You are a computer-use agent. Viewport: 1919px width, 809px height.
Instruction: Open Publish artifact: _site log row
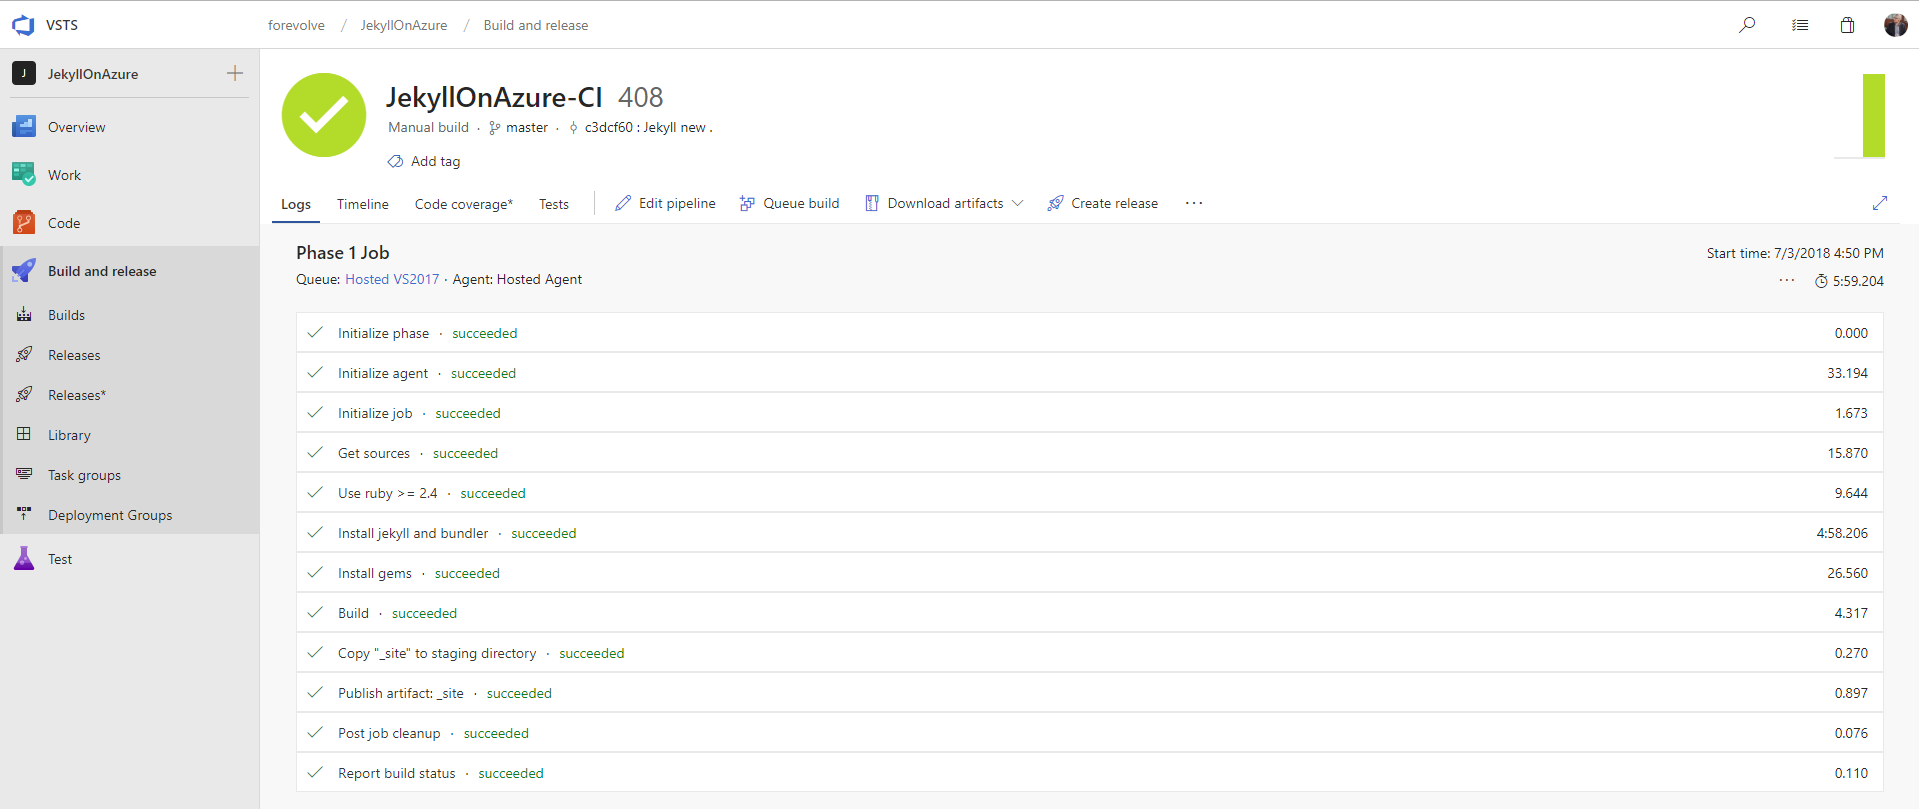click(x=1090, y=693)
